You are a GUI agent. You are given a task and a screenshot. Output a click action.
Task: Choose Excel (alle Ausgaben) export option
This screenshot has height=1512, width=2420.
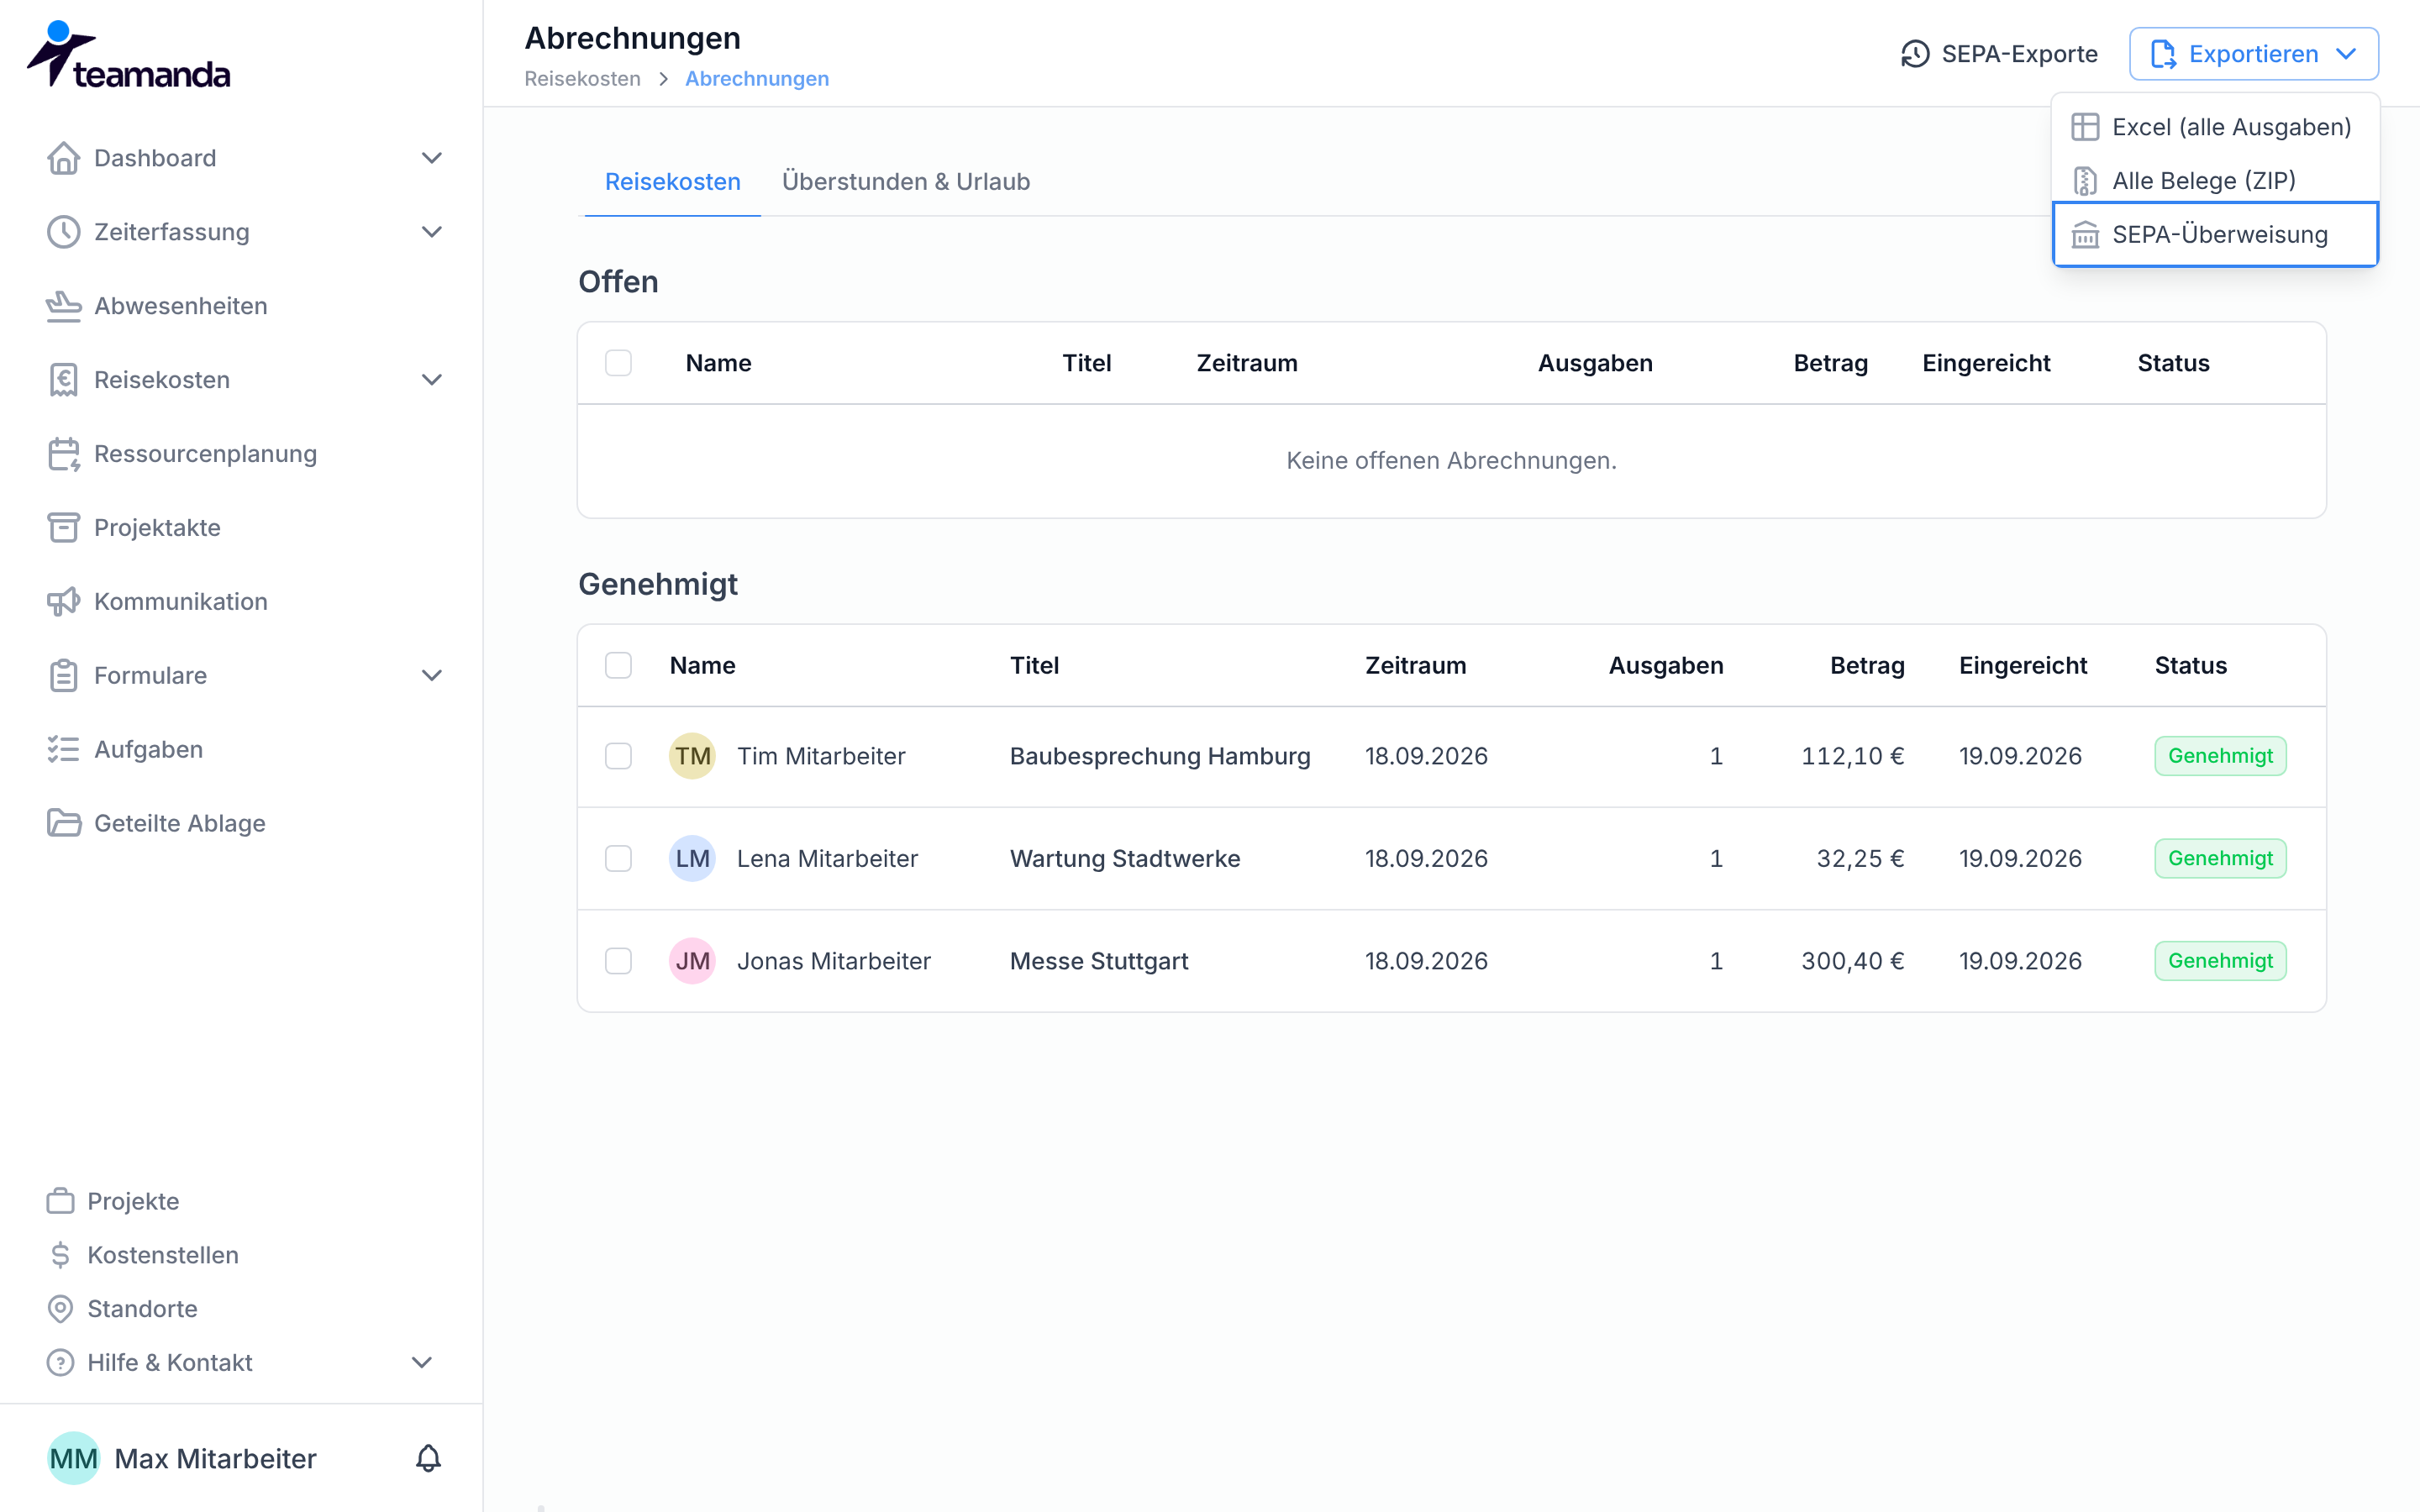2215,127
